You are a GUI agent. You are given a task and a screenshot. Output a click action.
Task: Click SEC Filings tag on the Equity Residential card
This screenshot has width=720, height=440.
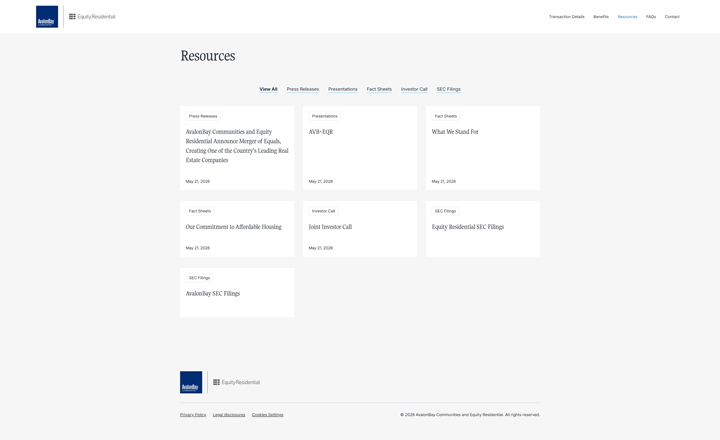click(445, 211)
